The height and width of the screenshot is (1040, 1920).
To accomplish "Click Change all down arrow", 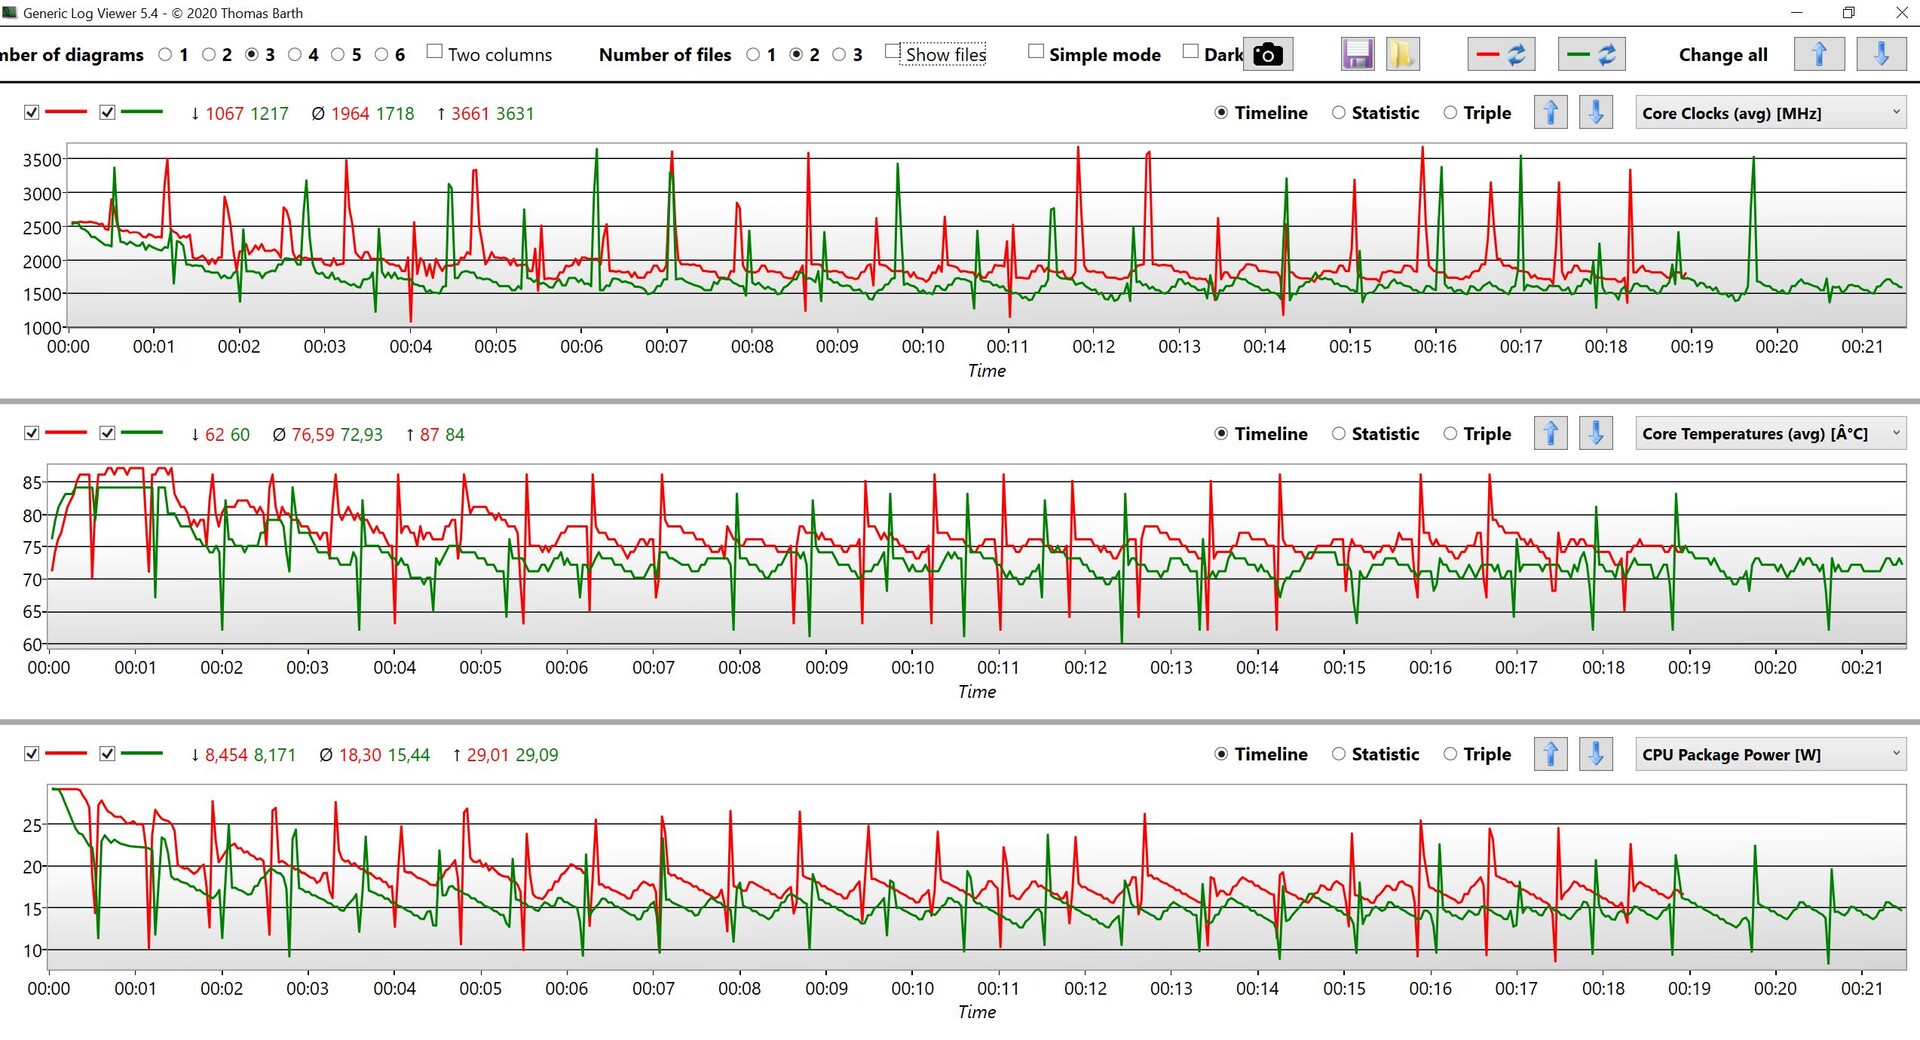I will pos(1881,54).
